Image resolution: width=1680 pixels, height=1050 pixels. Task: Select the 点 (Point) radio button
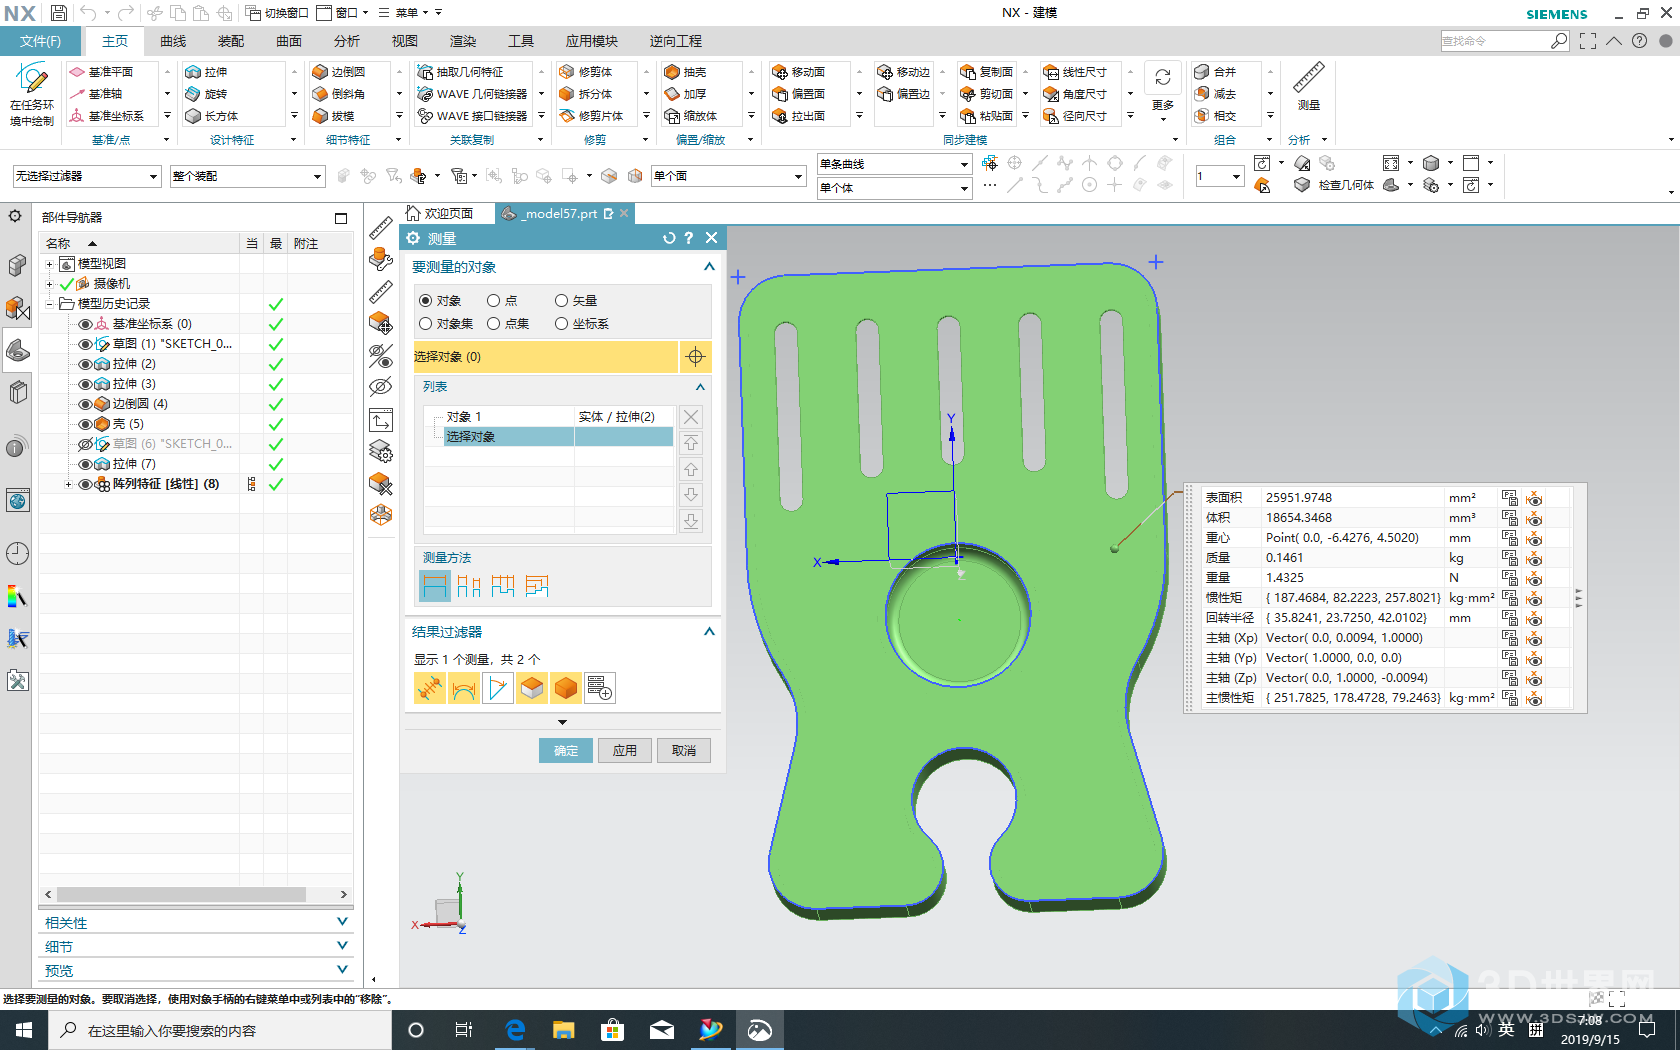[x=494, y=301]
